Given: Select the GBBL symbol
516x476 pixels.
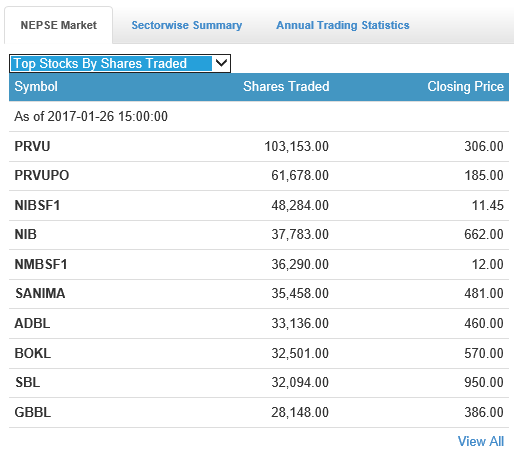Looking at the screenshot, I should coord(33,412).
